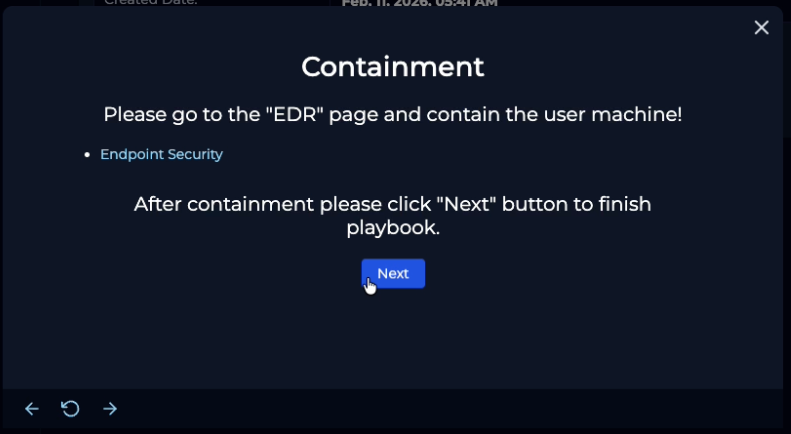Click the "After containment" phrase
791x434 pixels.
tap(223, 204)
